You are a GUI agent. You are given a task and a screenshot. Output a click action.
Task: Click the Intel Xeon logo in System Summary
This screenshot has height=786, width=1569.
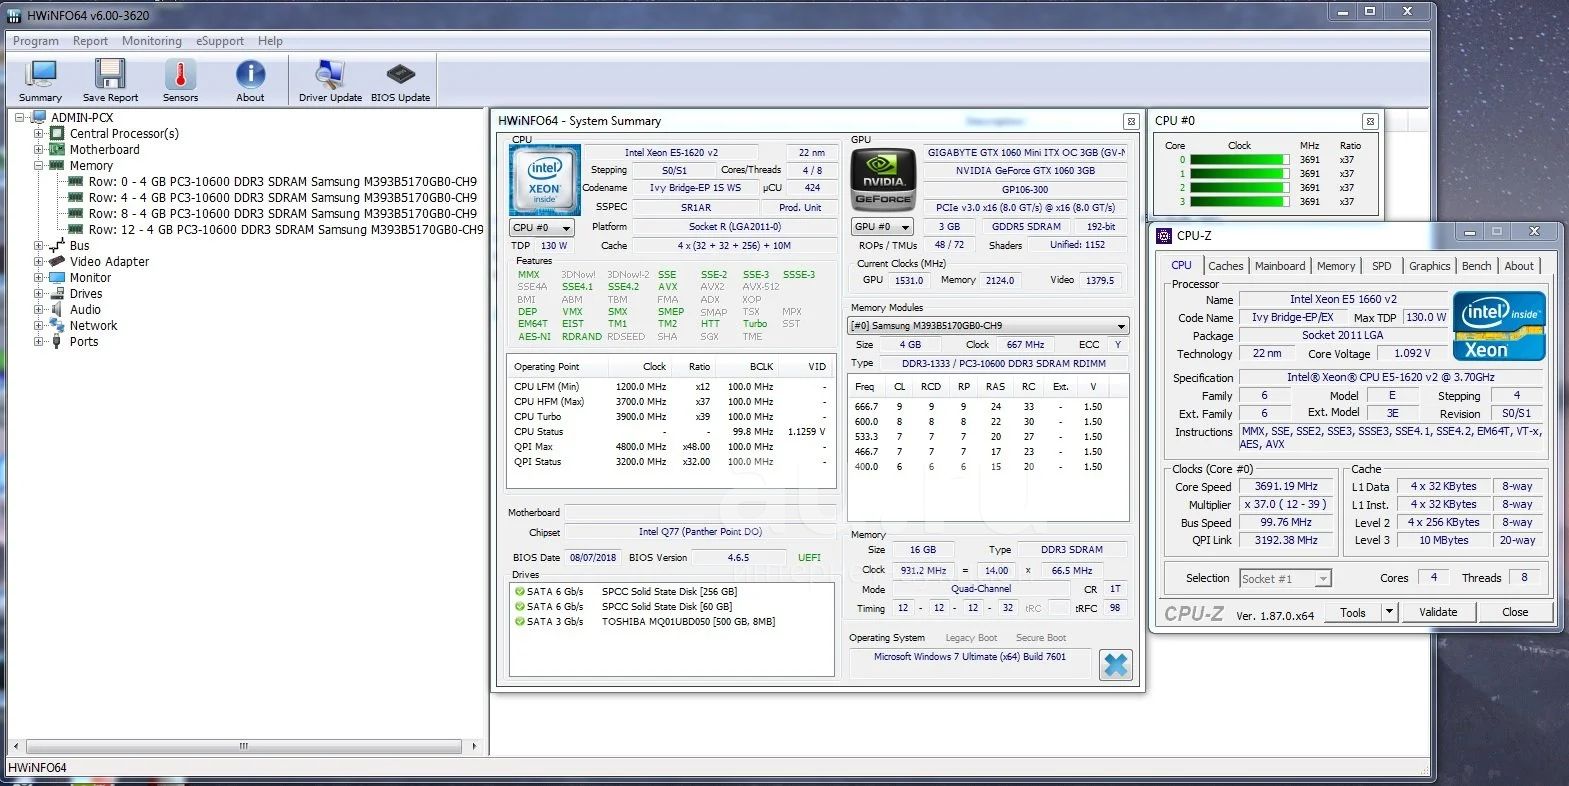click(x=544, y=180)
